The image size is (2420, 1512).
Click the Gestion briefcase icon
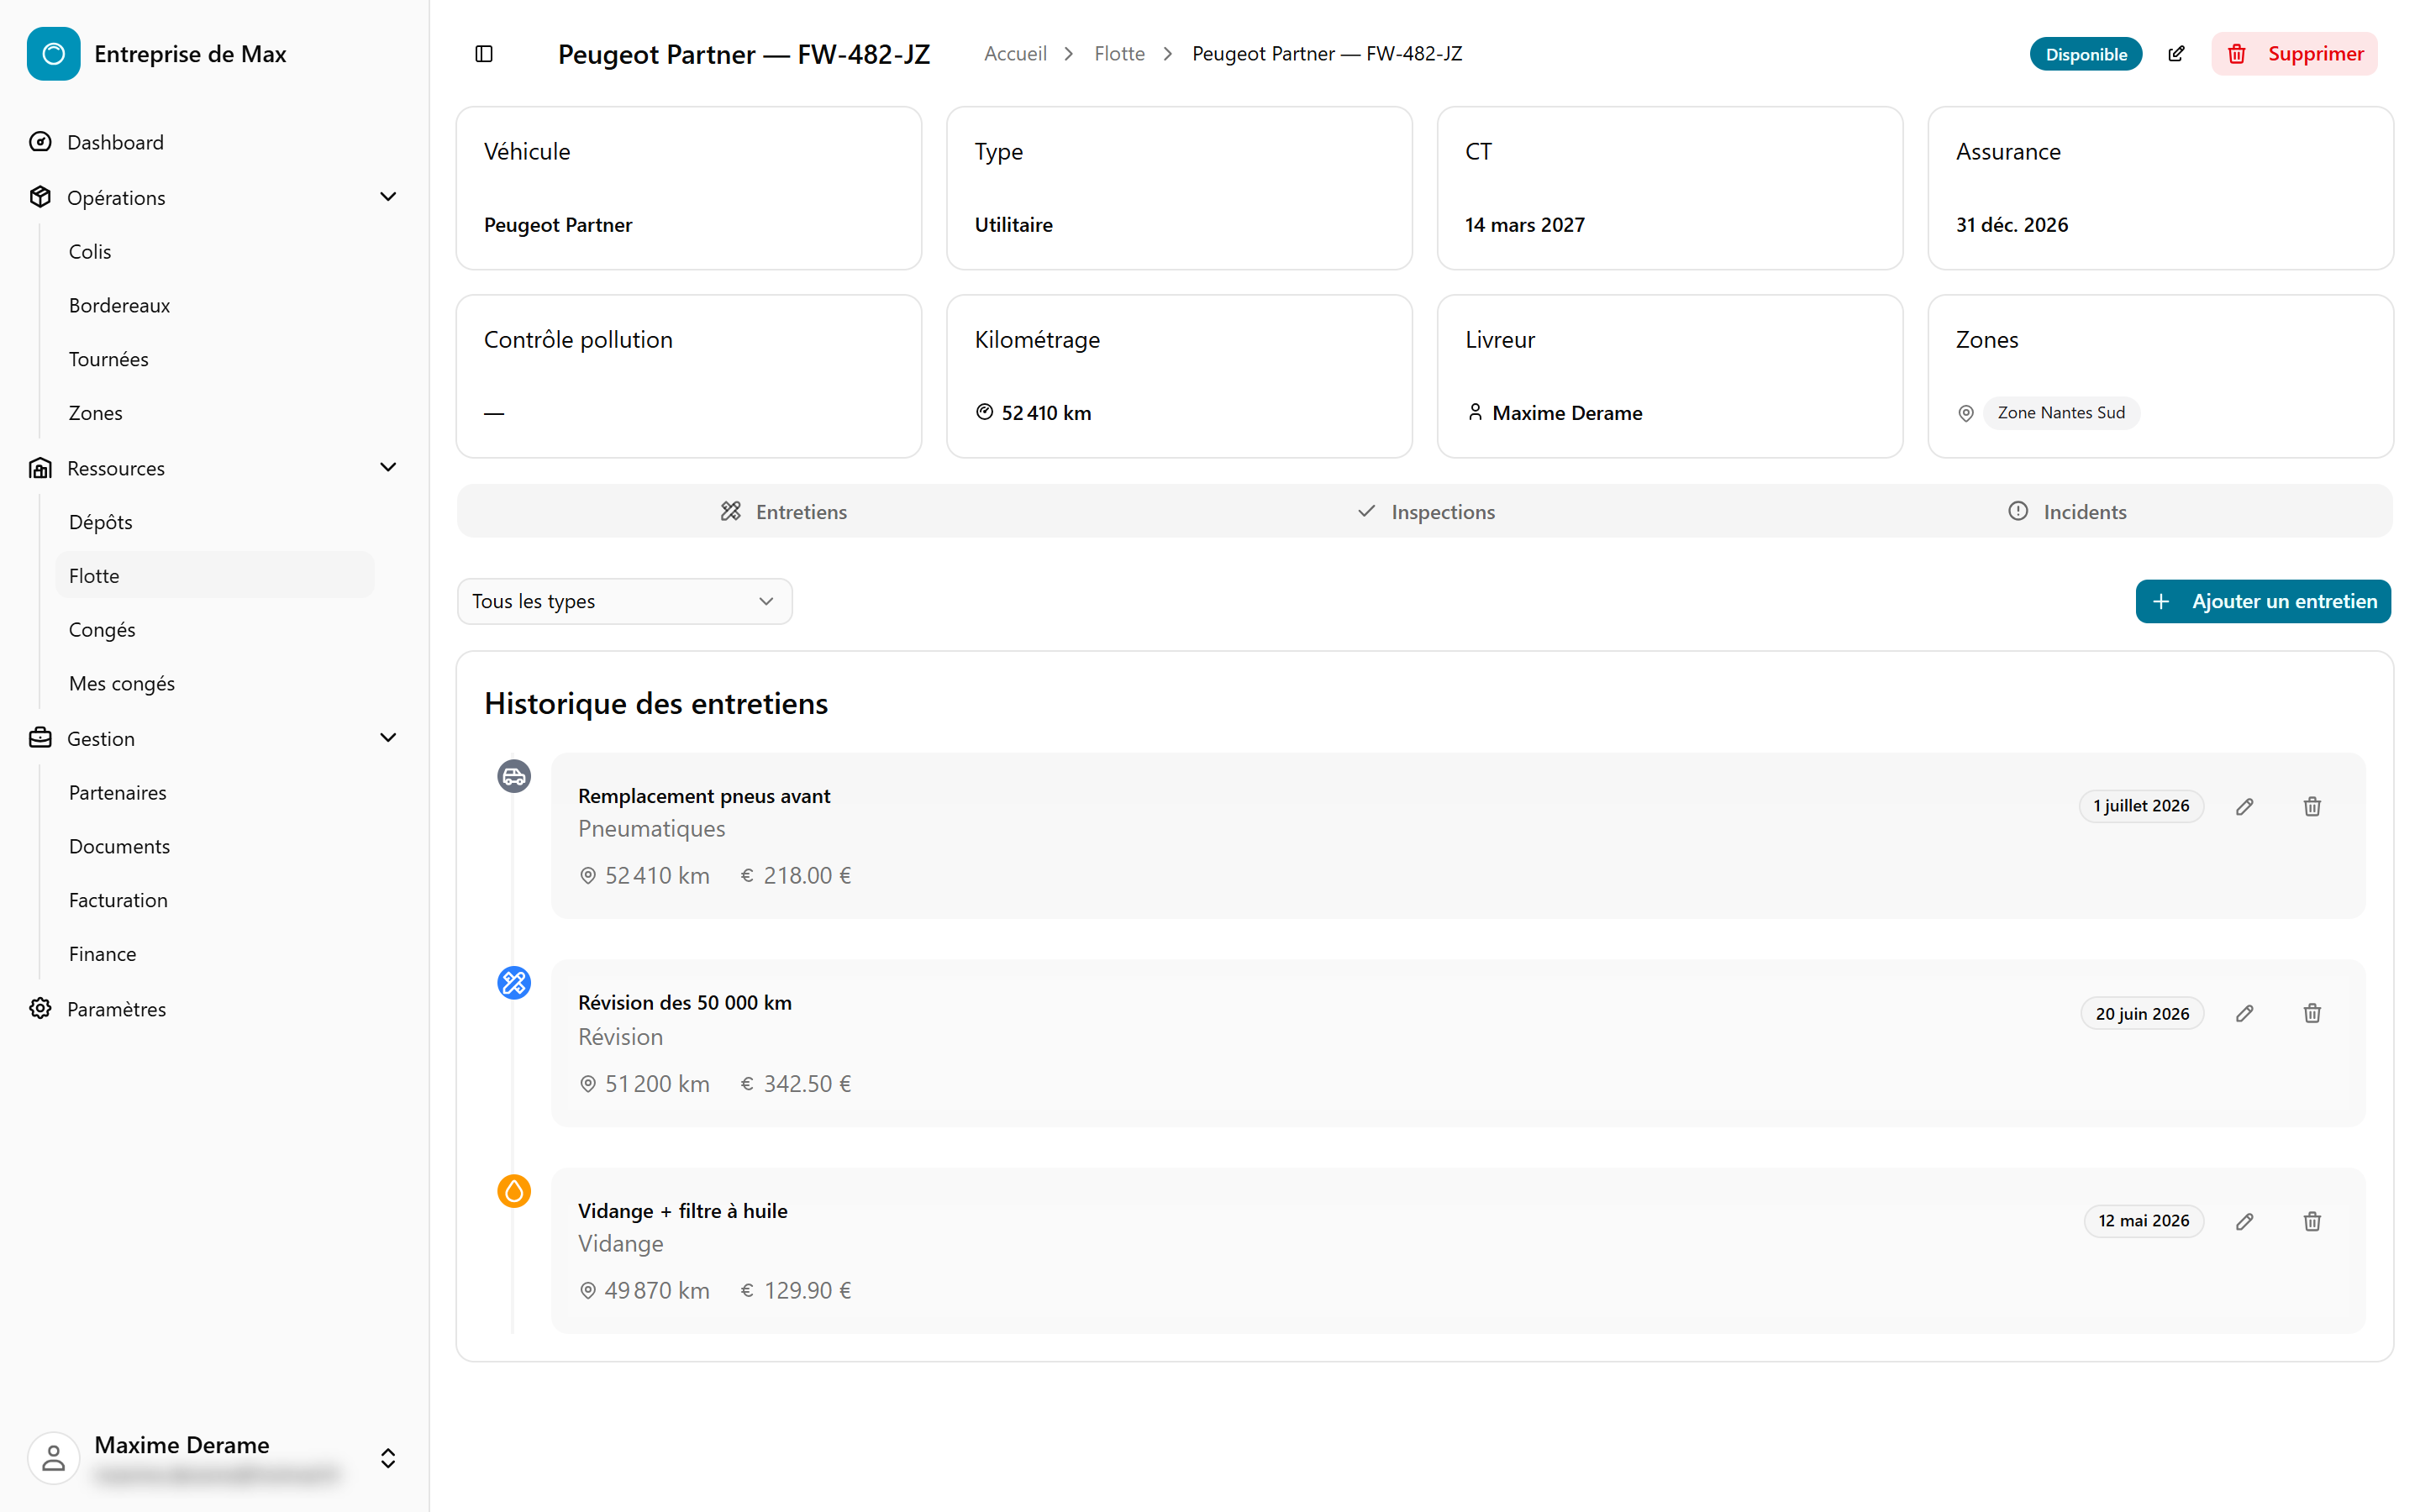(40, 738)
